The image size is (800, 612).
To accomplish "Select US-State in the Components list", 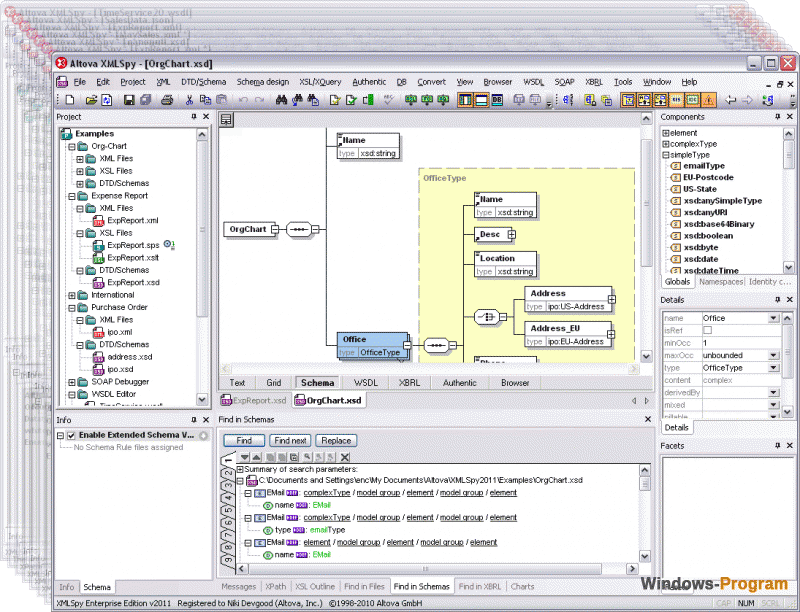I will pyautogui.click(x=699, y=189).
